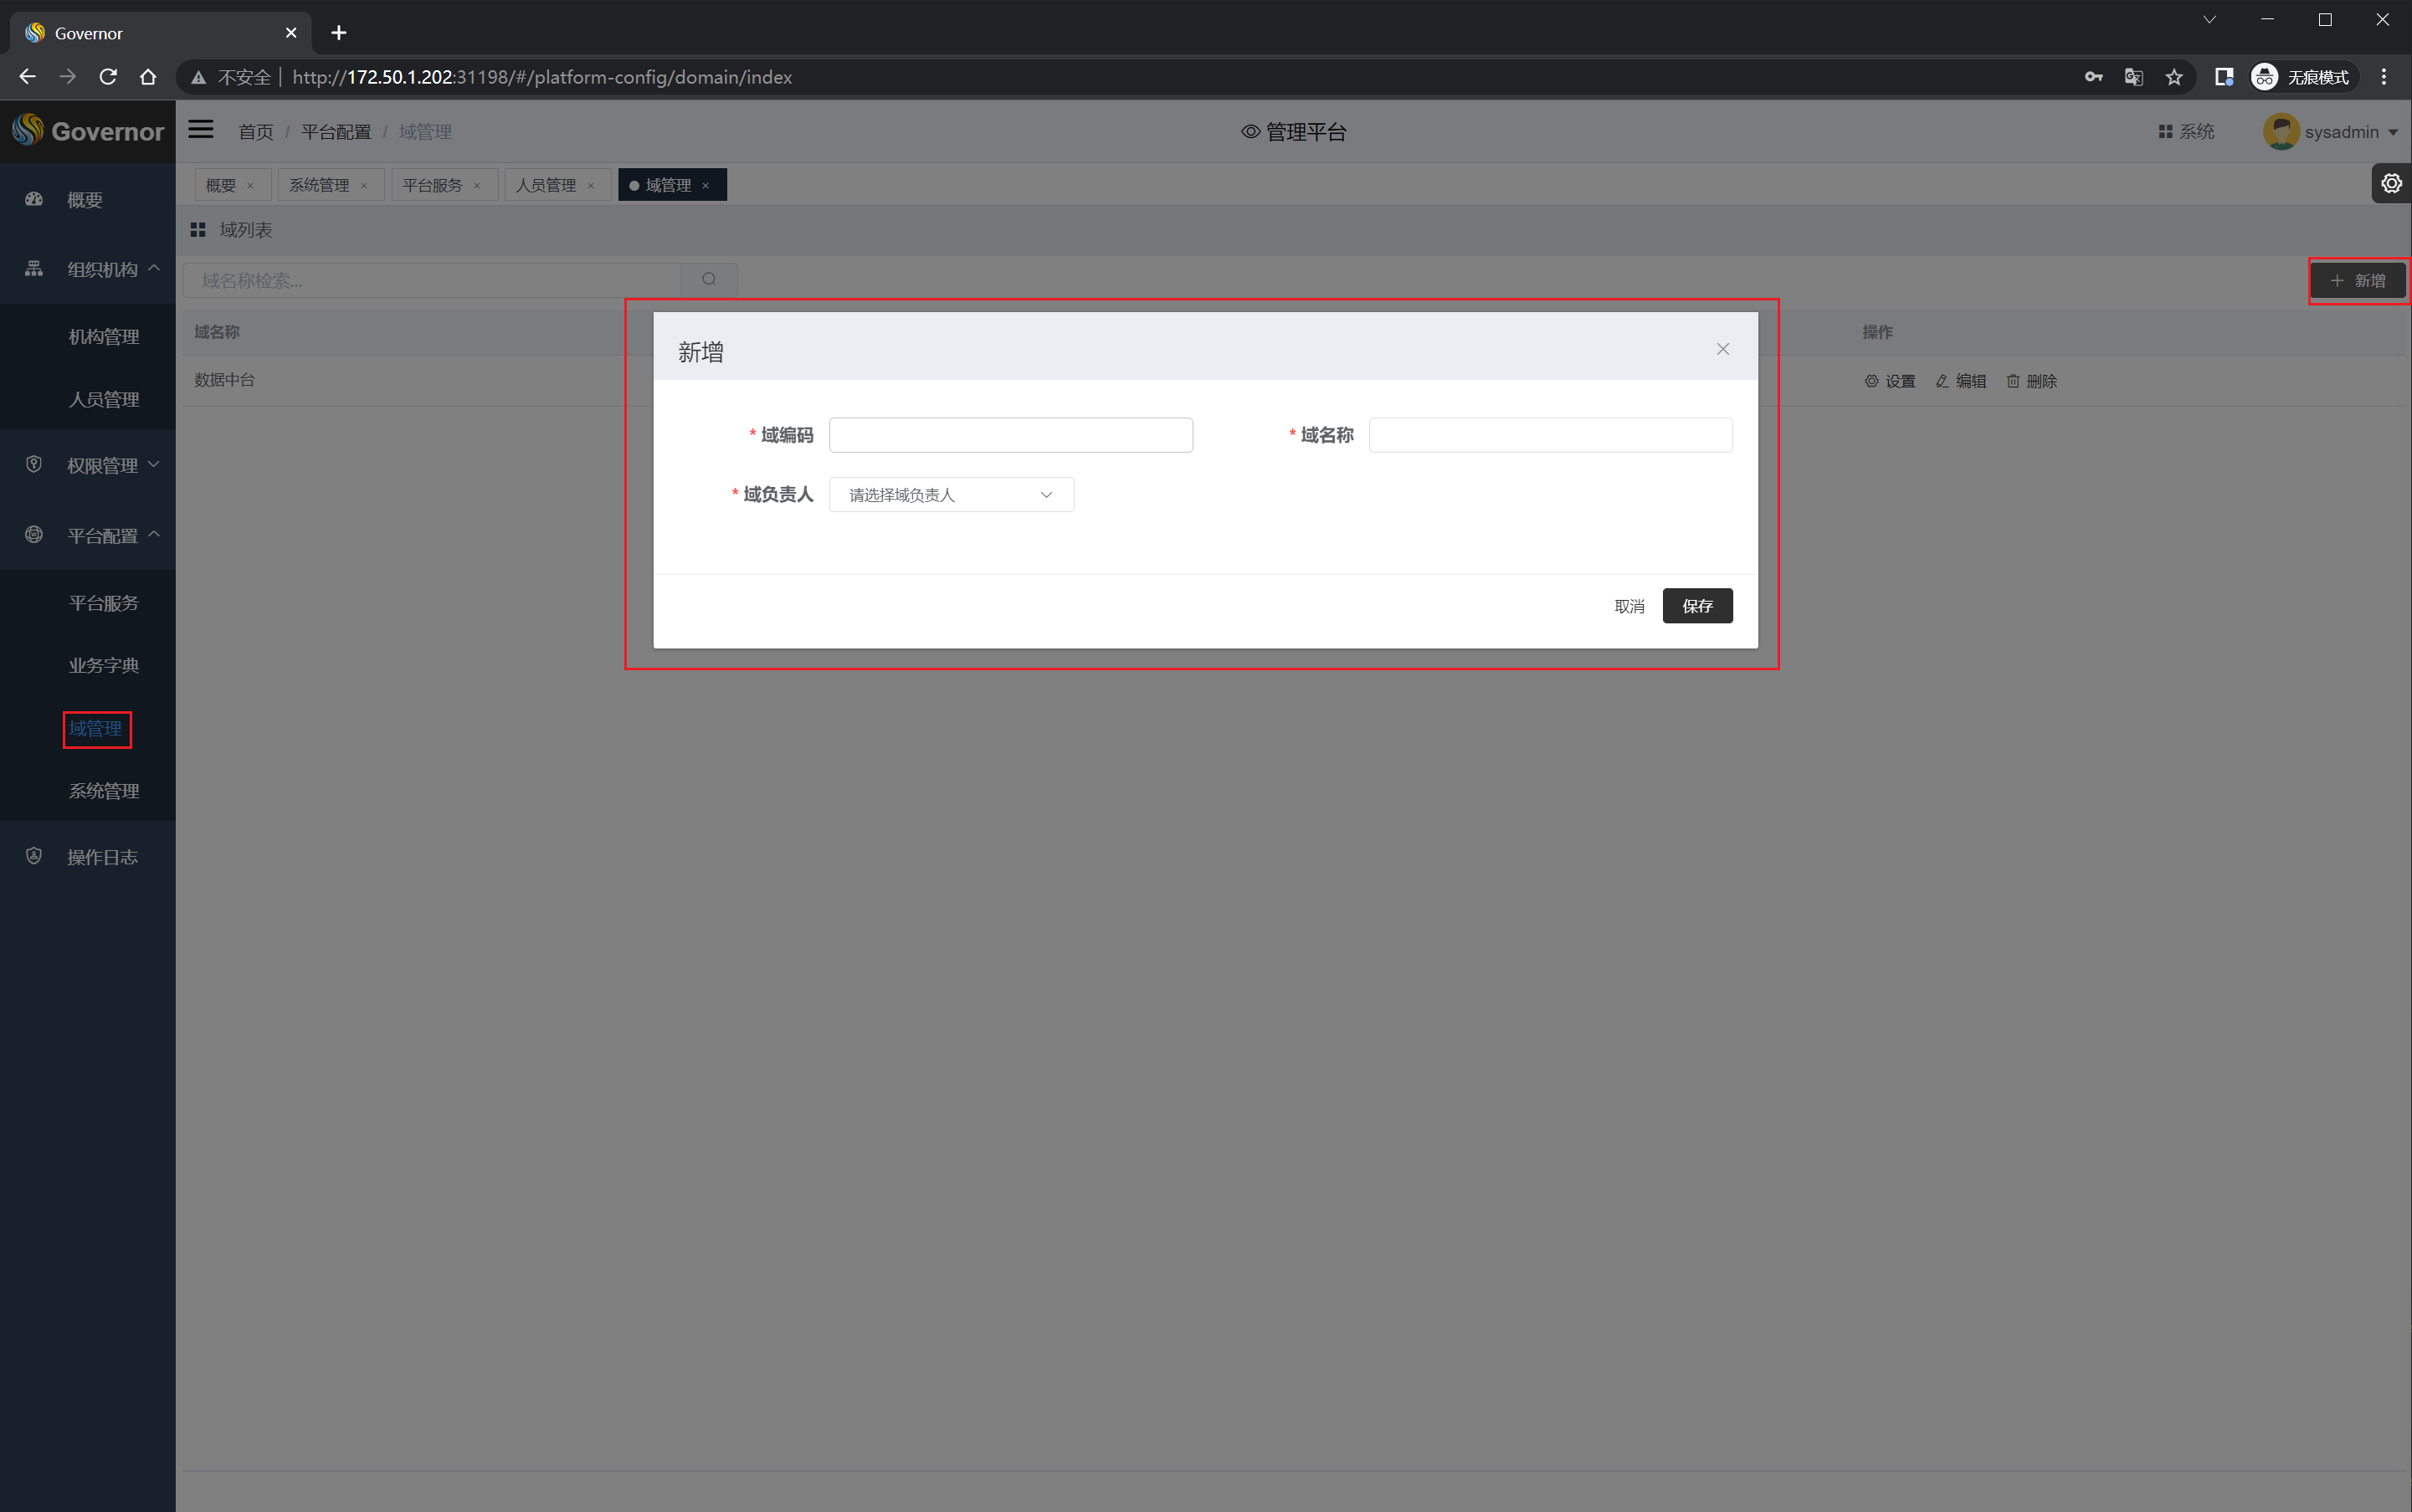This screenshot has height=1512, width=2412.
Task: Click the 无痕模式 incognito indicator
Action: (x=2304, y=77)
